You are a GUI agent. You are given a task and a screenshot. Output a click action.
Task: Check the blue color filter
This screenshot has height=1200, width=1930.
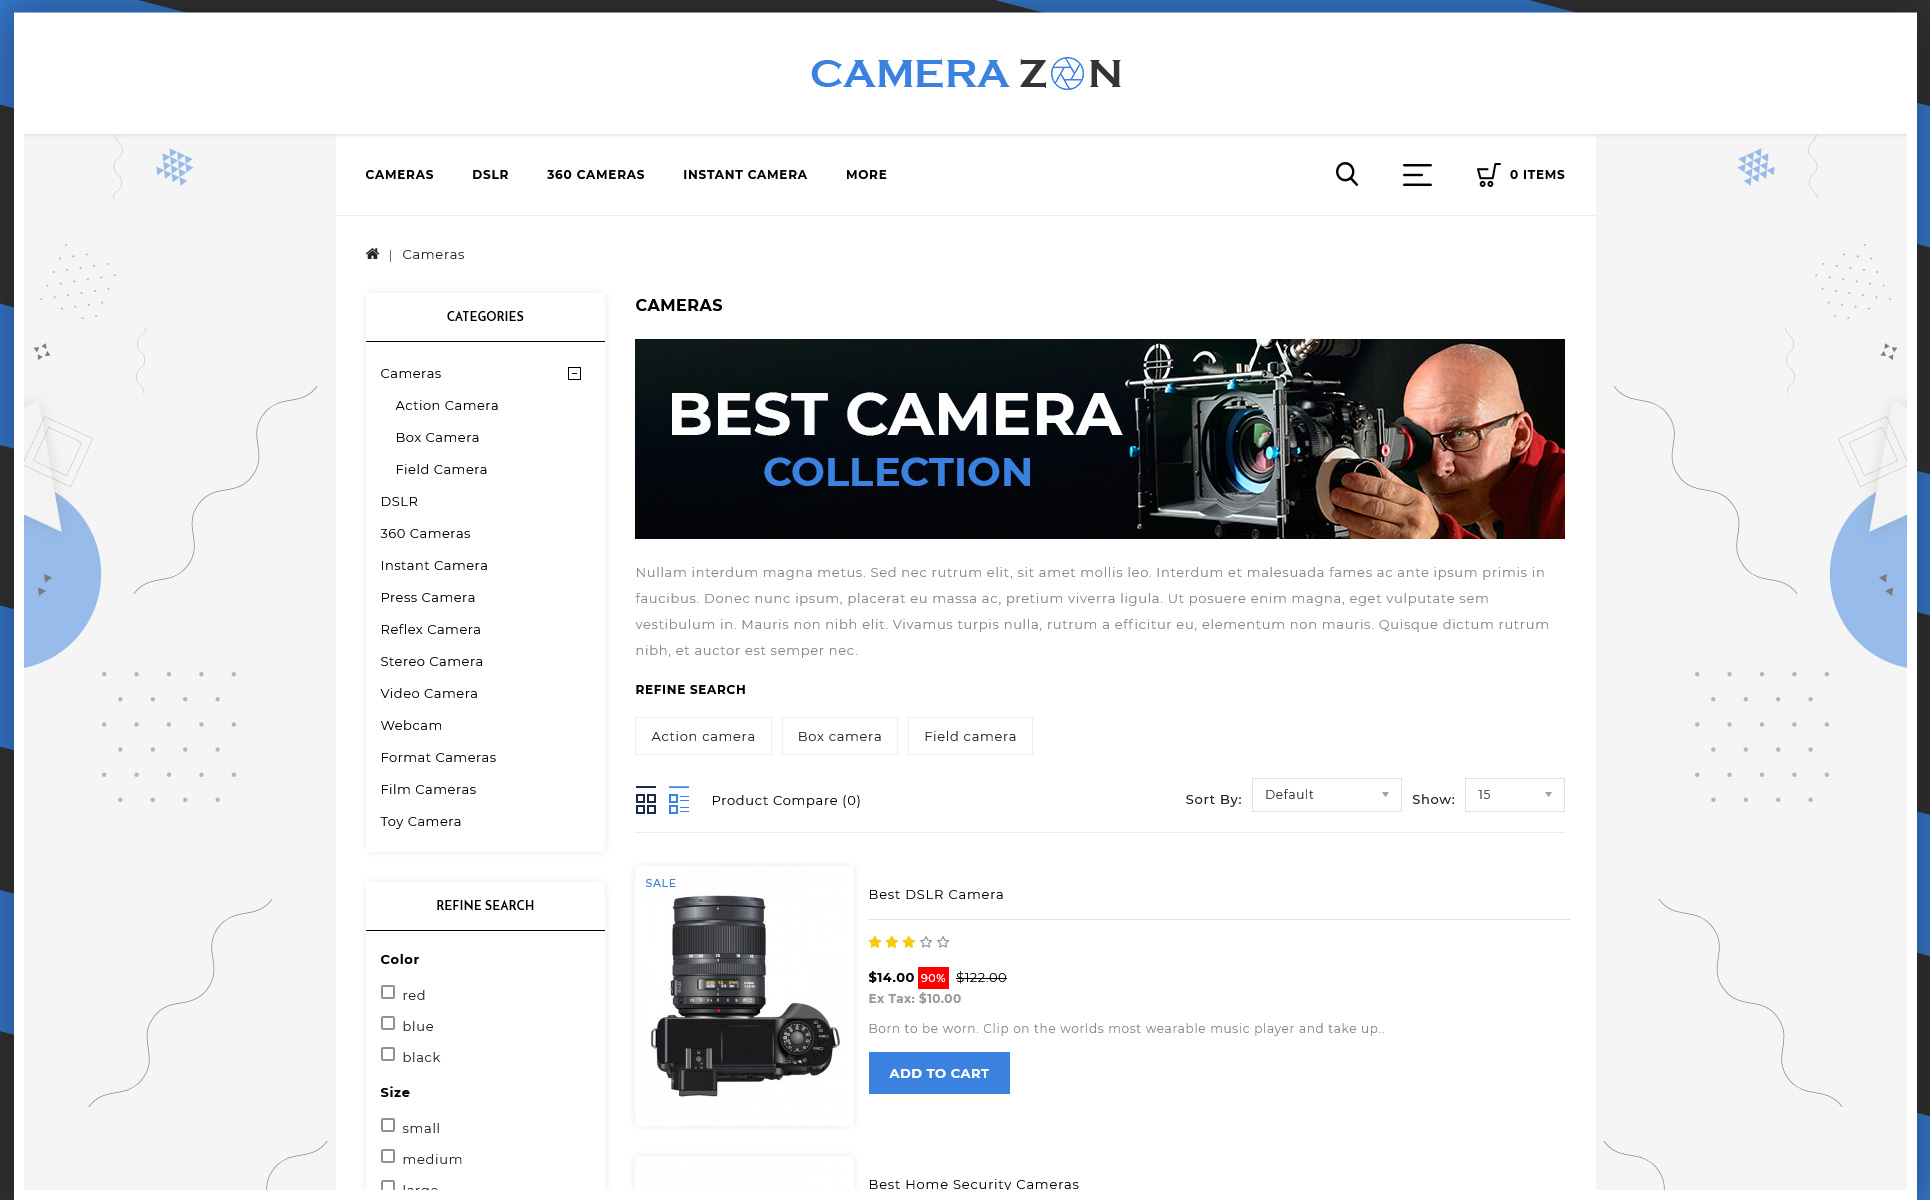388,1023
